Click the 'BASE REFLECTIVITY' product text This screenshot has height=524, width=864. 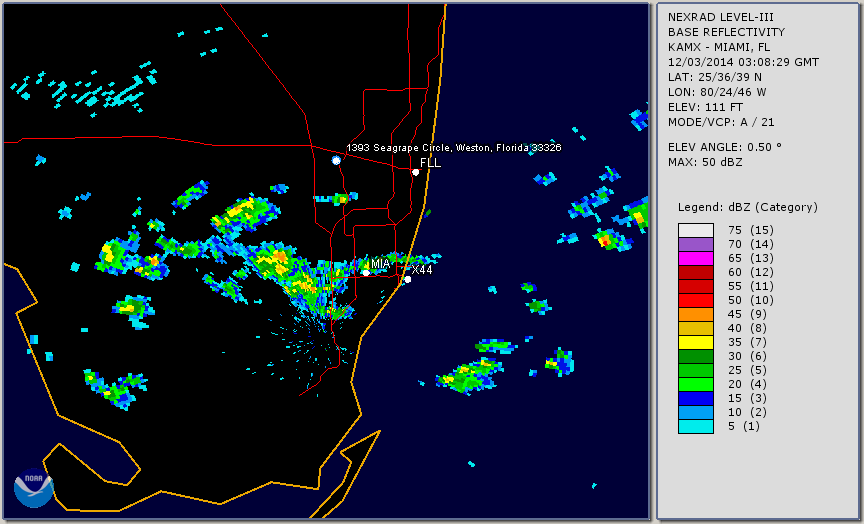726,33
